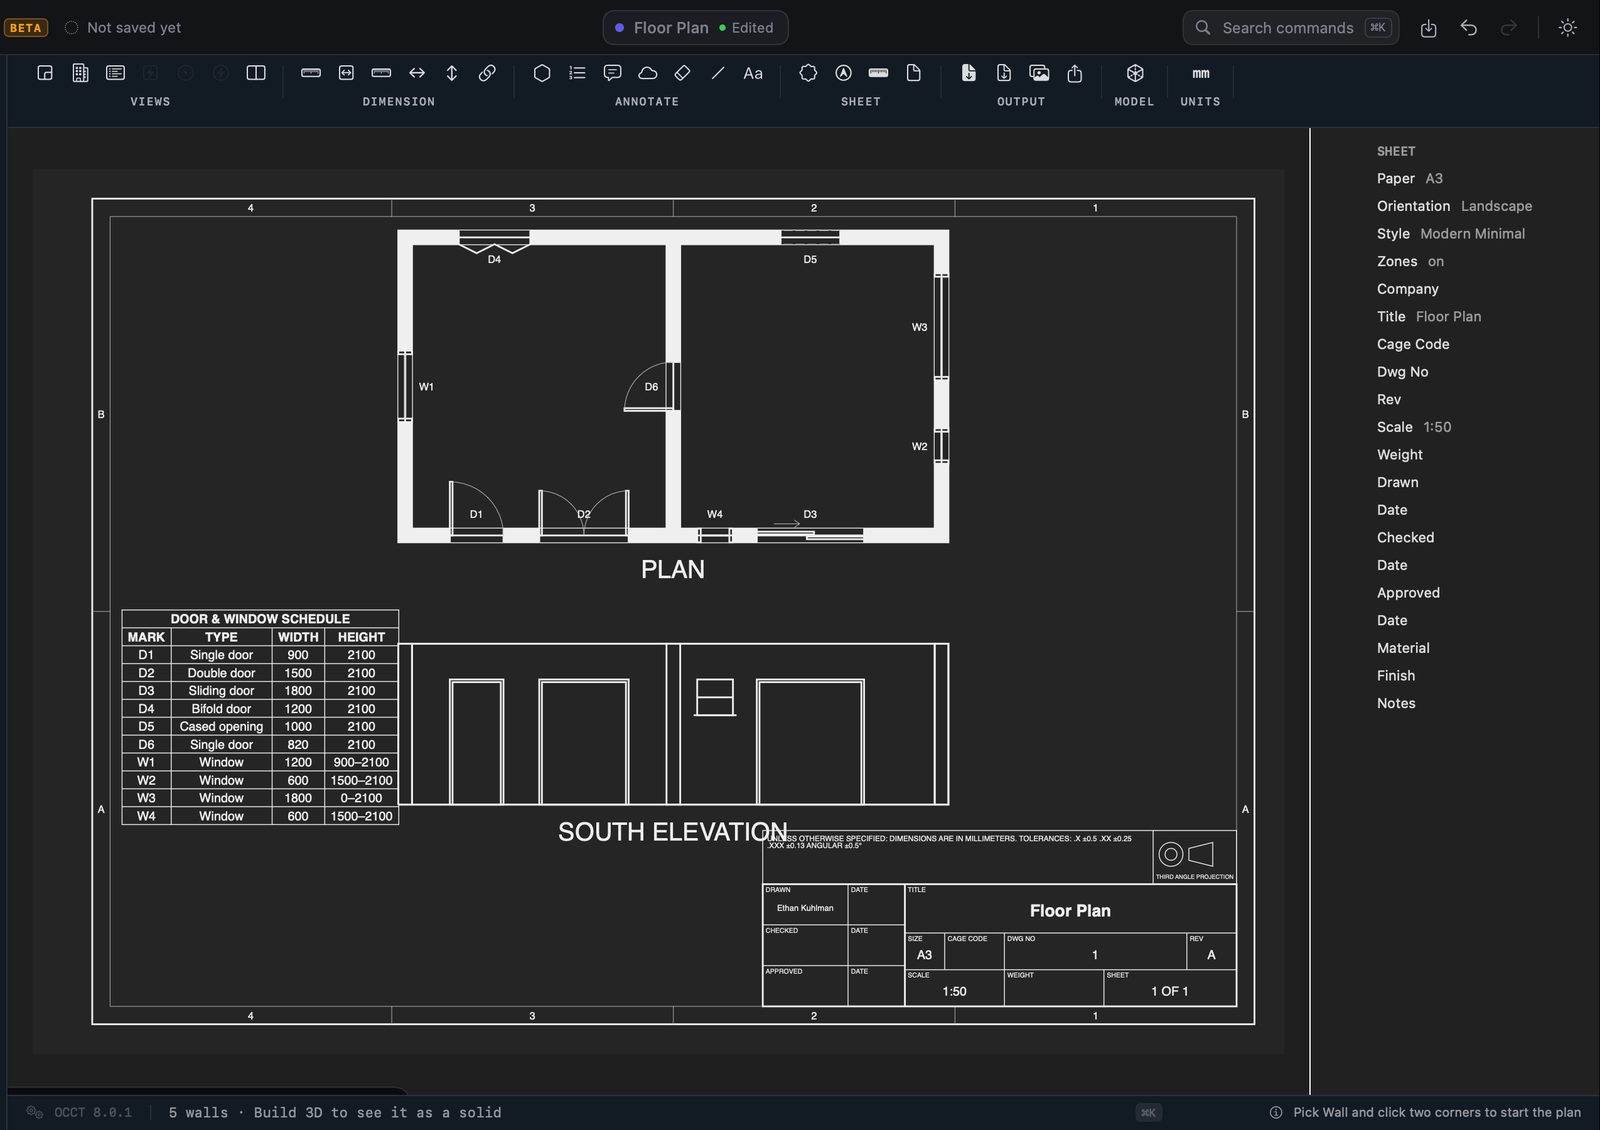Select the boxed horizontal-arrow dimension tool
The width and height of the screenshot is (1600, 1130).
pos(346,73)
